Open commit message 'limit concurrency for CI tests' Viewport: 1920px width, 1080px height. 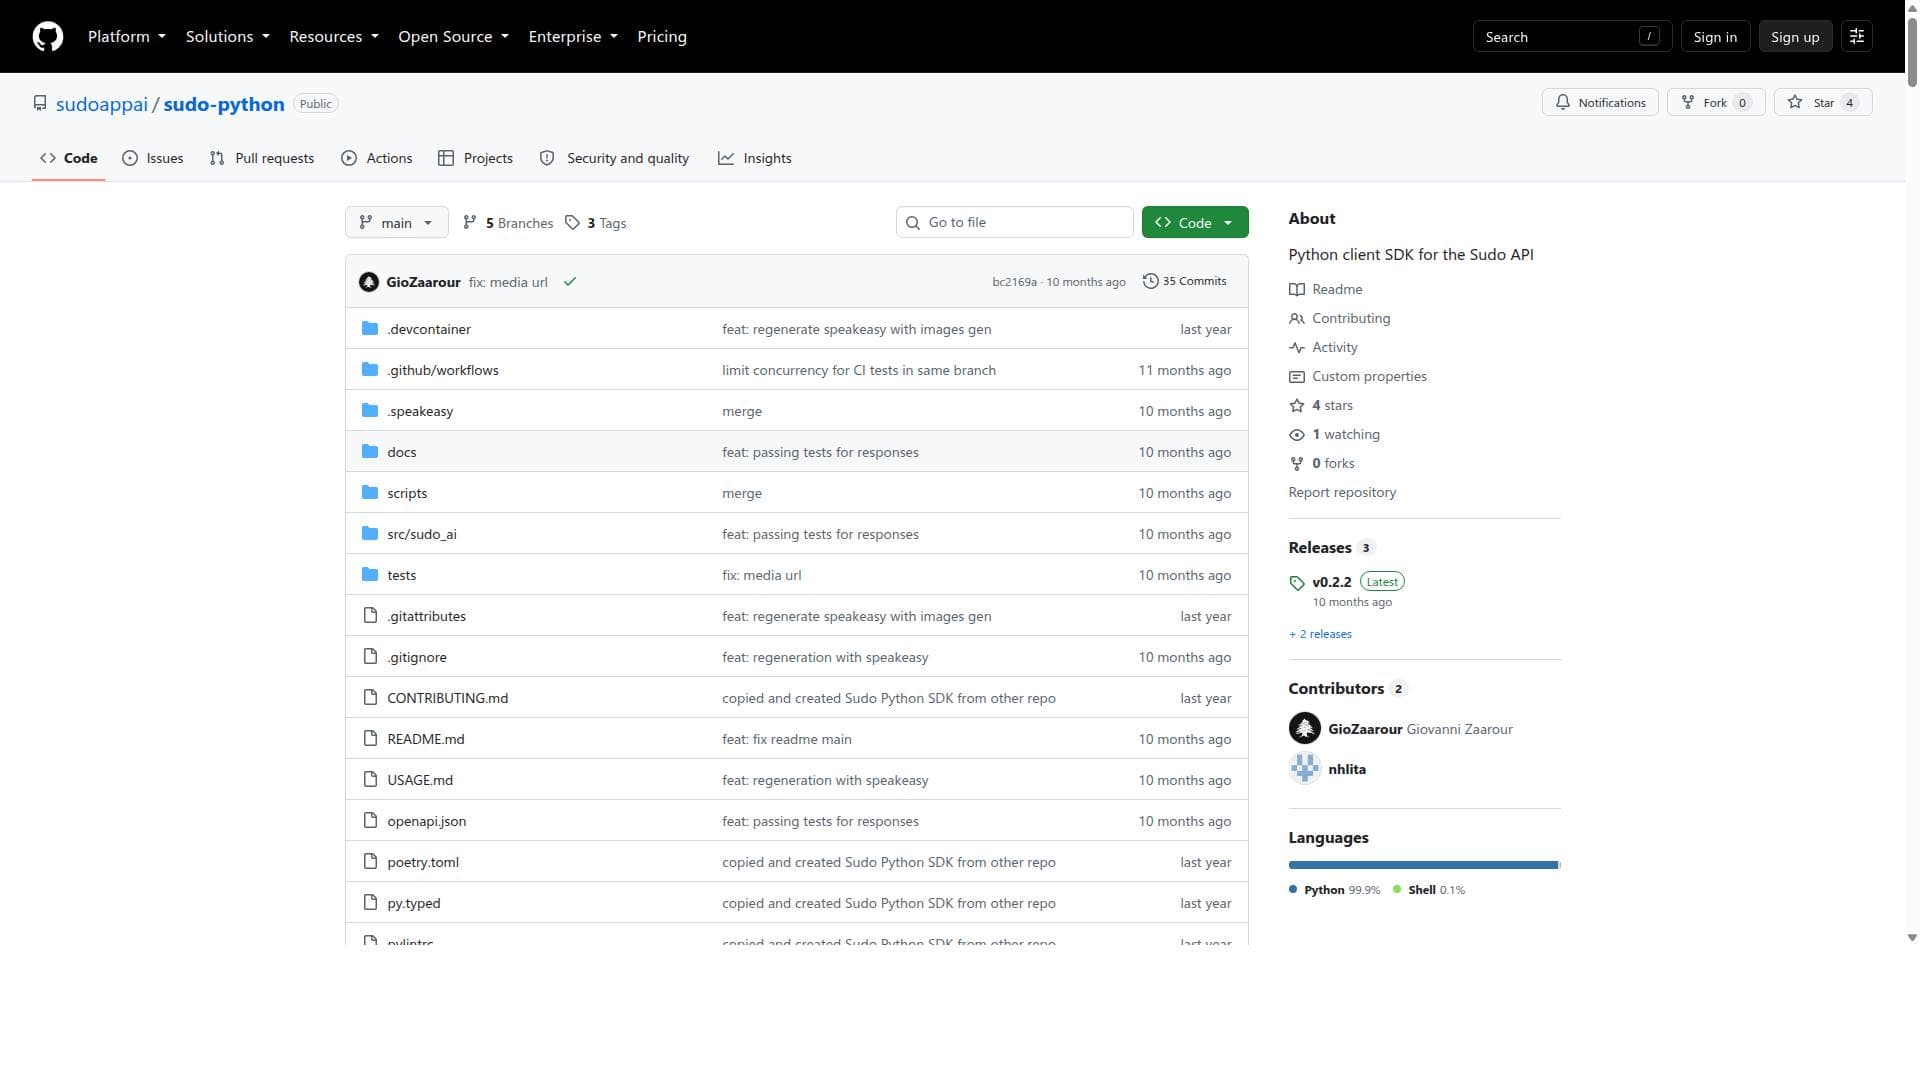[x=859, y=370]
